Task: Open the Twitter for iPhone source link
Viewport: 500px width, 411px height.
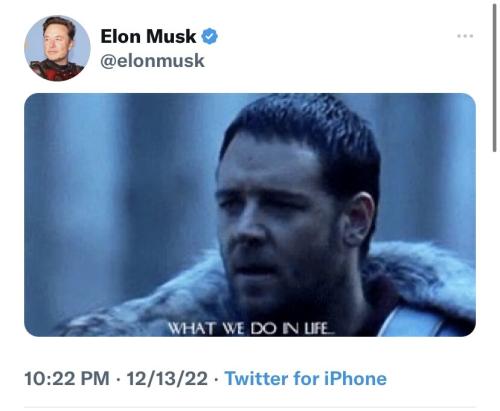Action: point(306,379)
